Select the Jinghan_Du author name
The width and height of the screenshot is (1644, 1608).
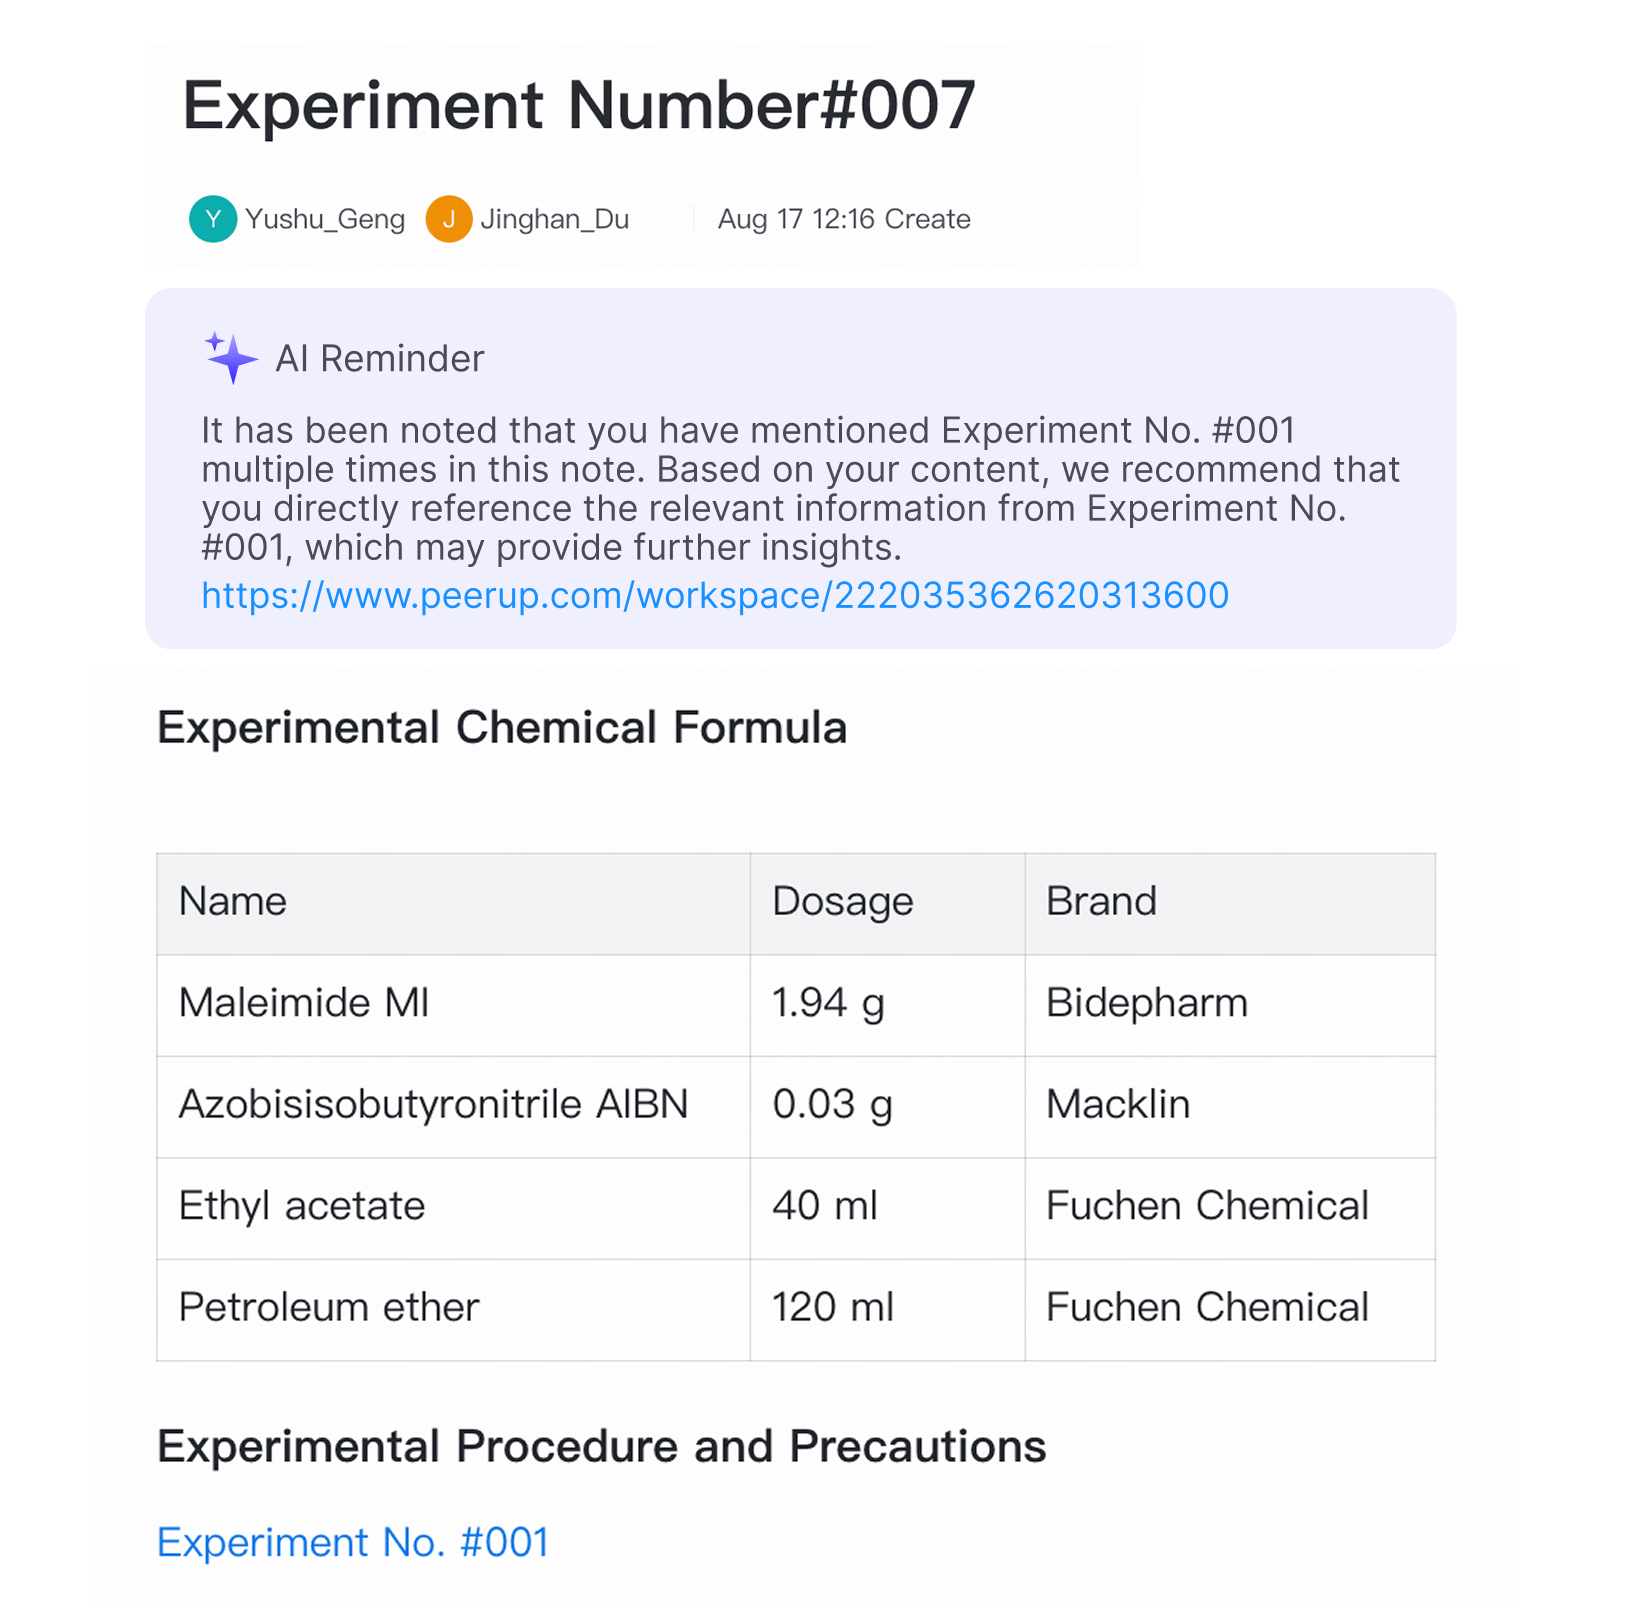555,219
